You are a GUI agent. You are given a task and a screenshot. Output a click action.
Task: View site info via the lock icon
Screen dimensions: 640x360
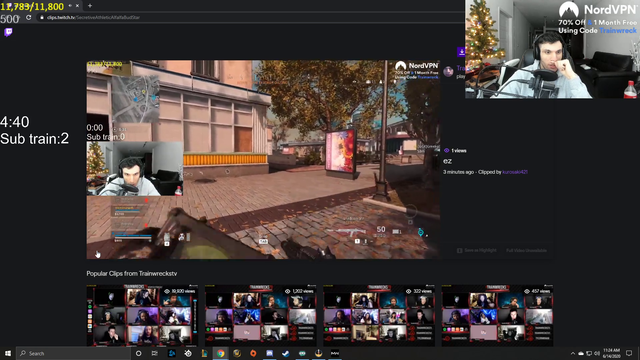point(42,18)
